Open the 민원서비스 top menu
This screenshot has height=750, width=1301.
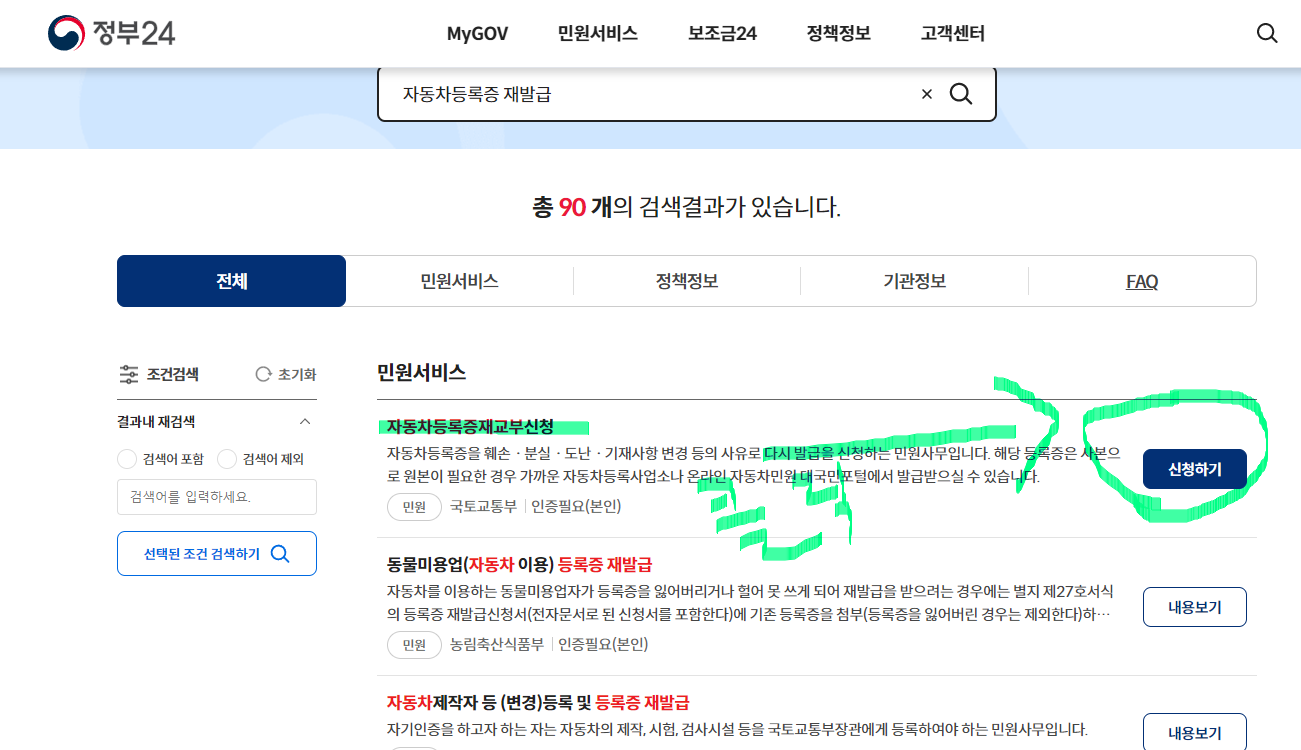pos(598,34)
